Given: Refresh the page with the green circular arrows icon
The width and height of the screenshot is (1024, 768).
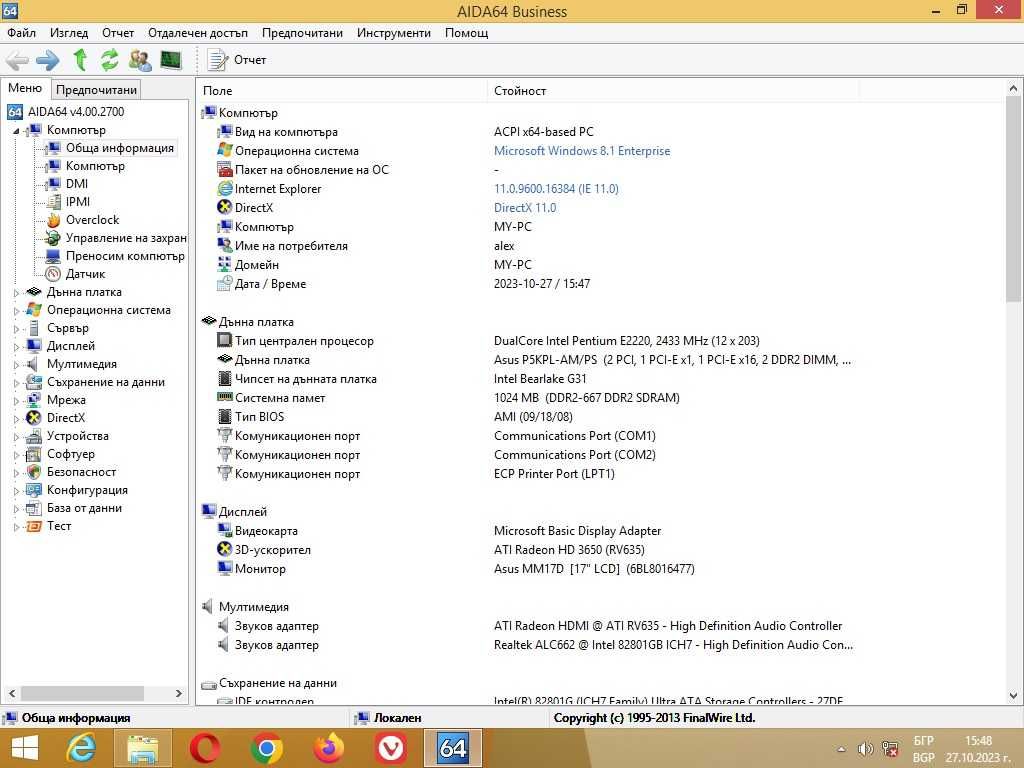Looking at the screenshot, I should coord(109,60).
